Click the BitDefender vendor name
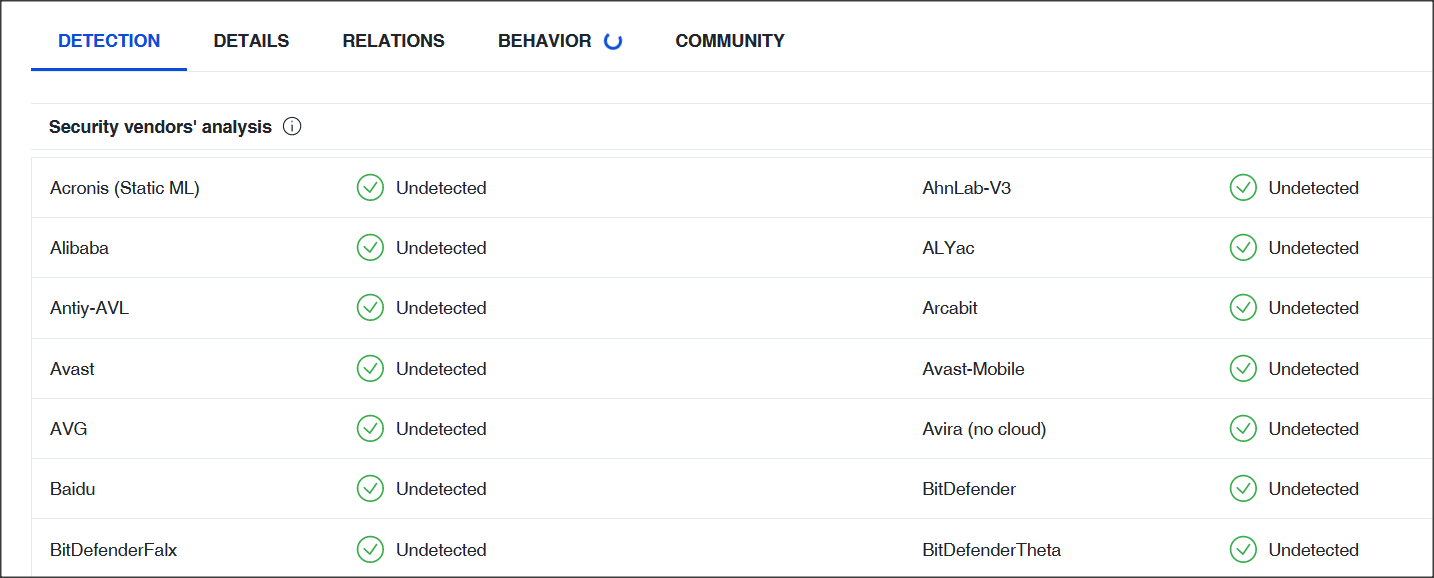This screenshot has height=578, width=1434. point(969,489)
